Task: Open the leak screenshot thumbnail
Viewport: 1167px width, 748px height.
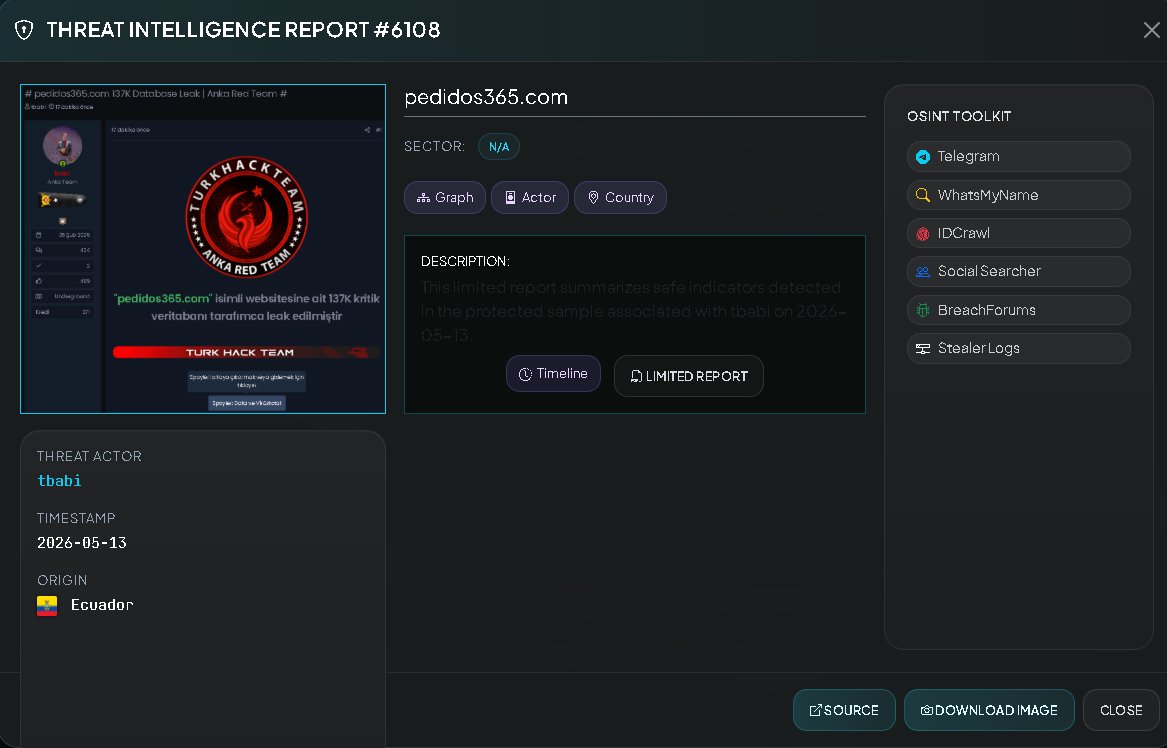Action: click(202, 249)
